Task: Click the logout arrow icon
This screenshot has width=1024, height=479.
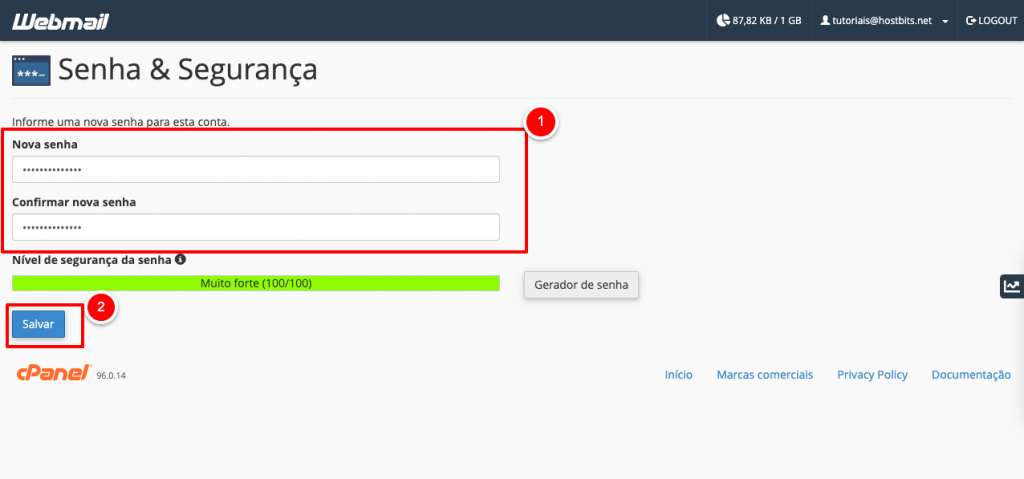Action: point(970,21)
